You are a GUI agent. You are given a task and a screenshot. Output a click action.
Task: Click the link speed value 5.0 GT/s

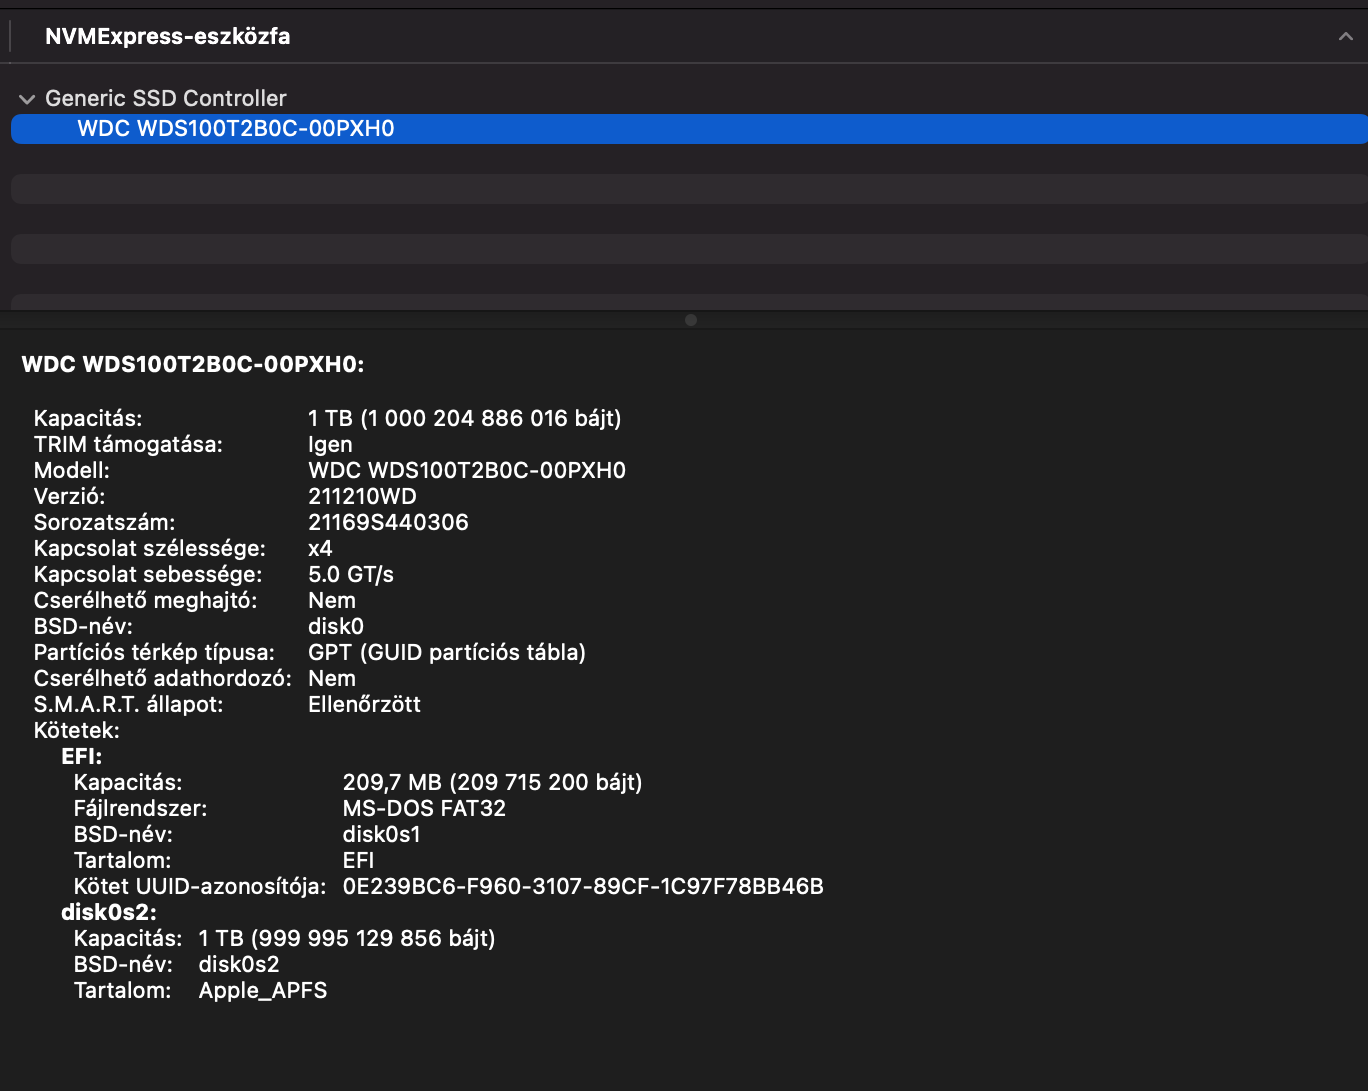[x=351, y=574]
